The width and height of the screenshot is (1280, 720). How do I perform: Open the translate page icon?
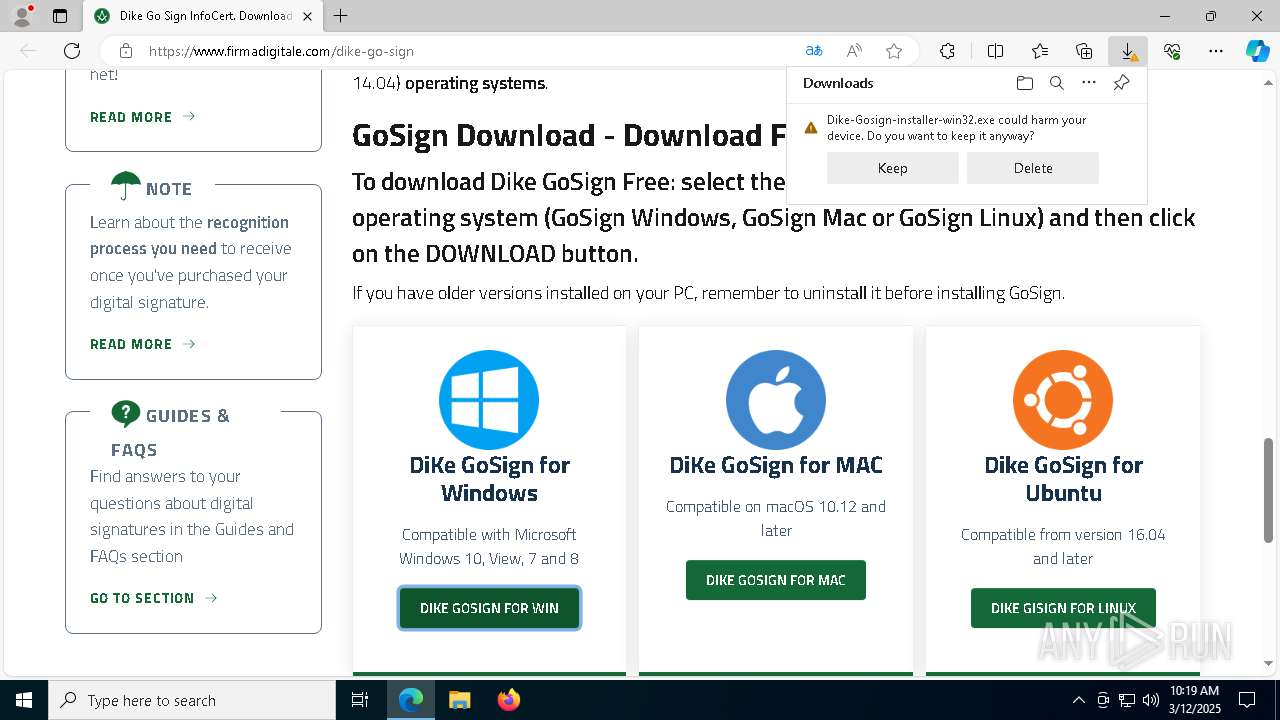click(x=814, y=51)
